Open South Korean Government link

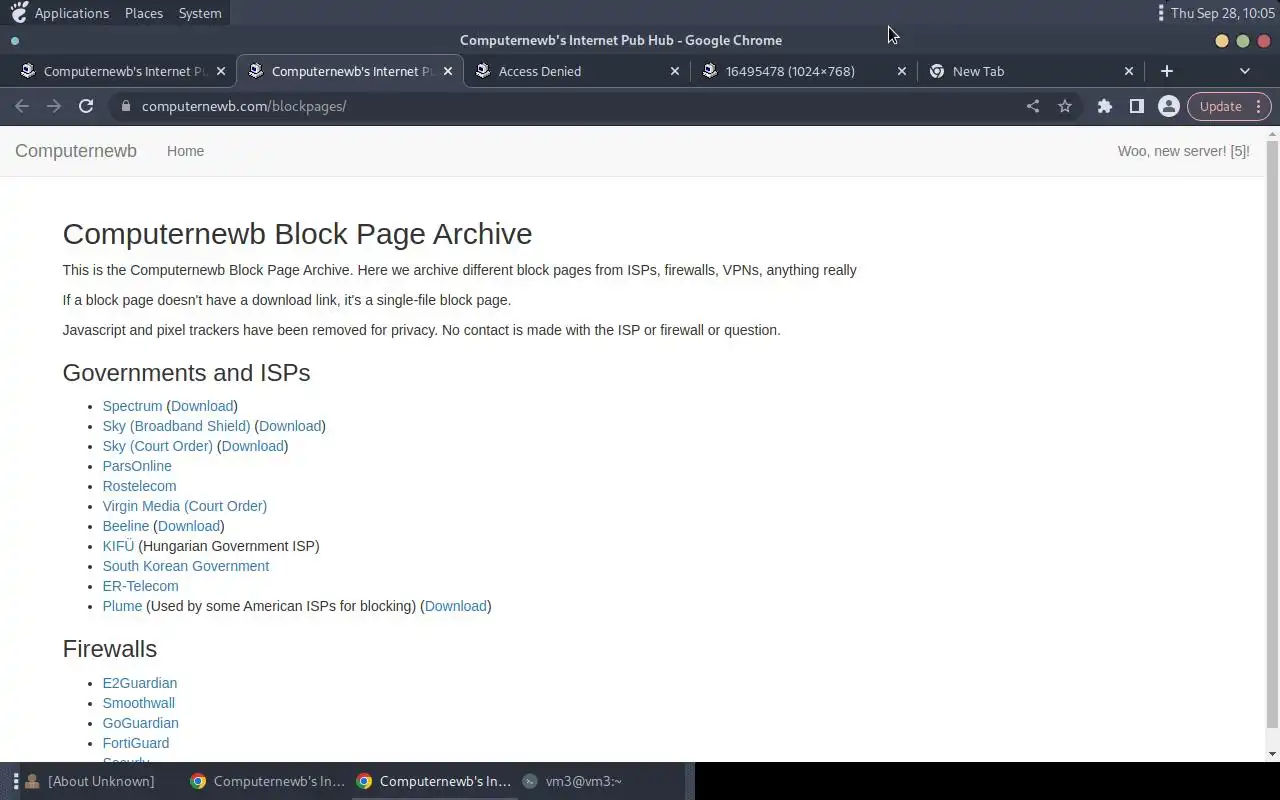[x=185, y=566]
